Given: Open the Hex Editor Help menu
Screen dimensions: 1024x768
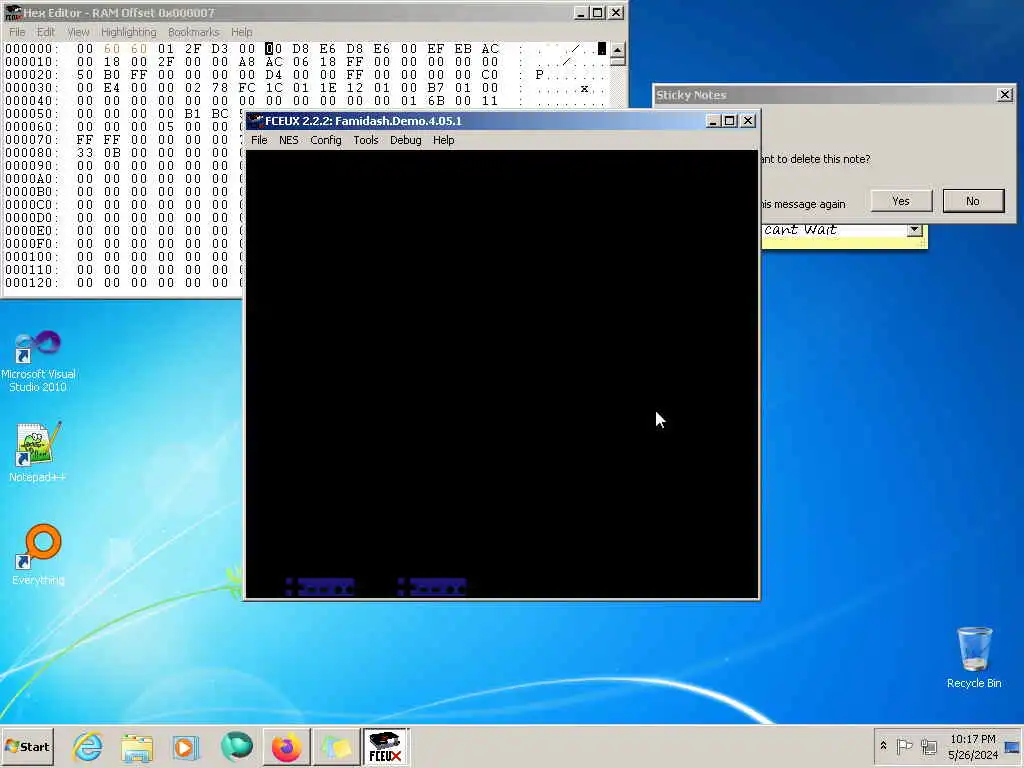Looking at the screenshot, I should pos(241,31).
